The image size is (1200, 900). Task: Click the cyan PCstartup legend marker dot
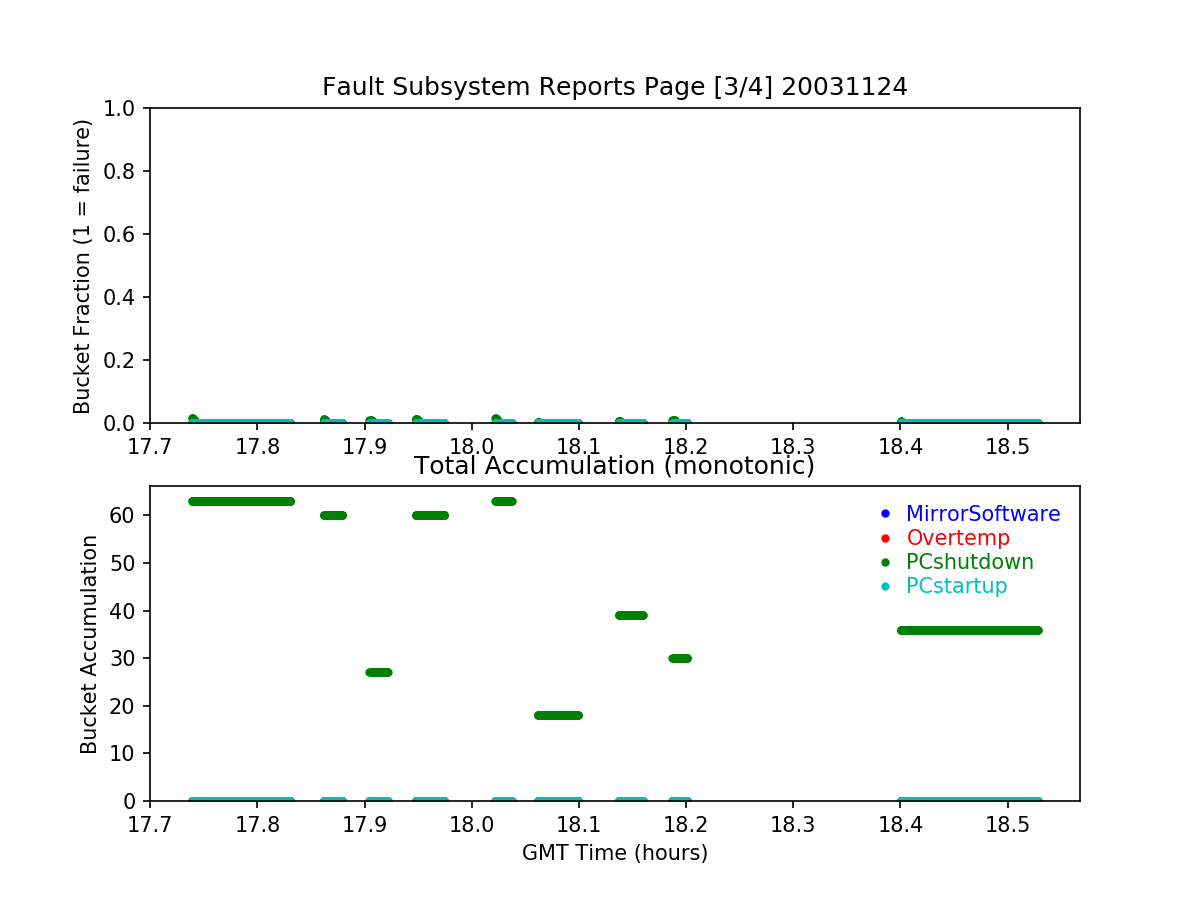(x=884, y=586)
